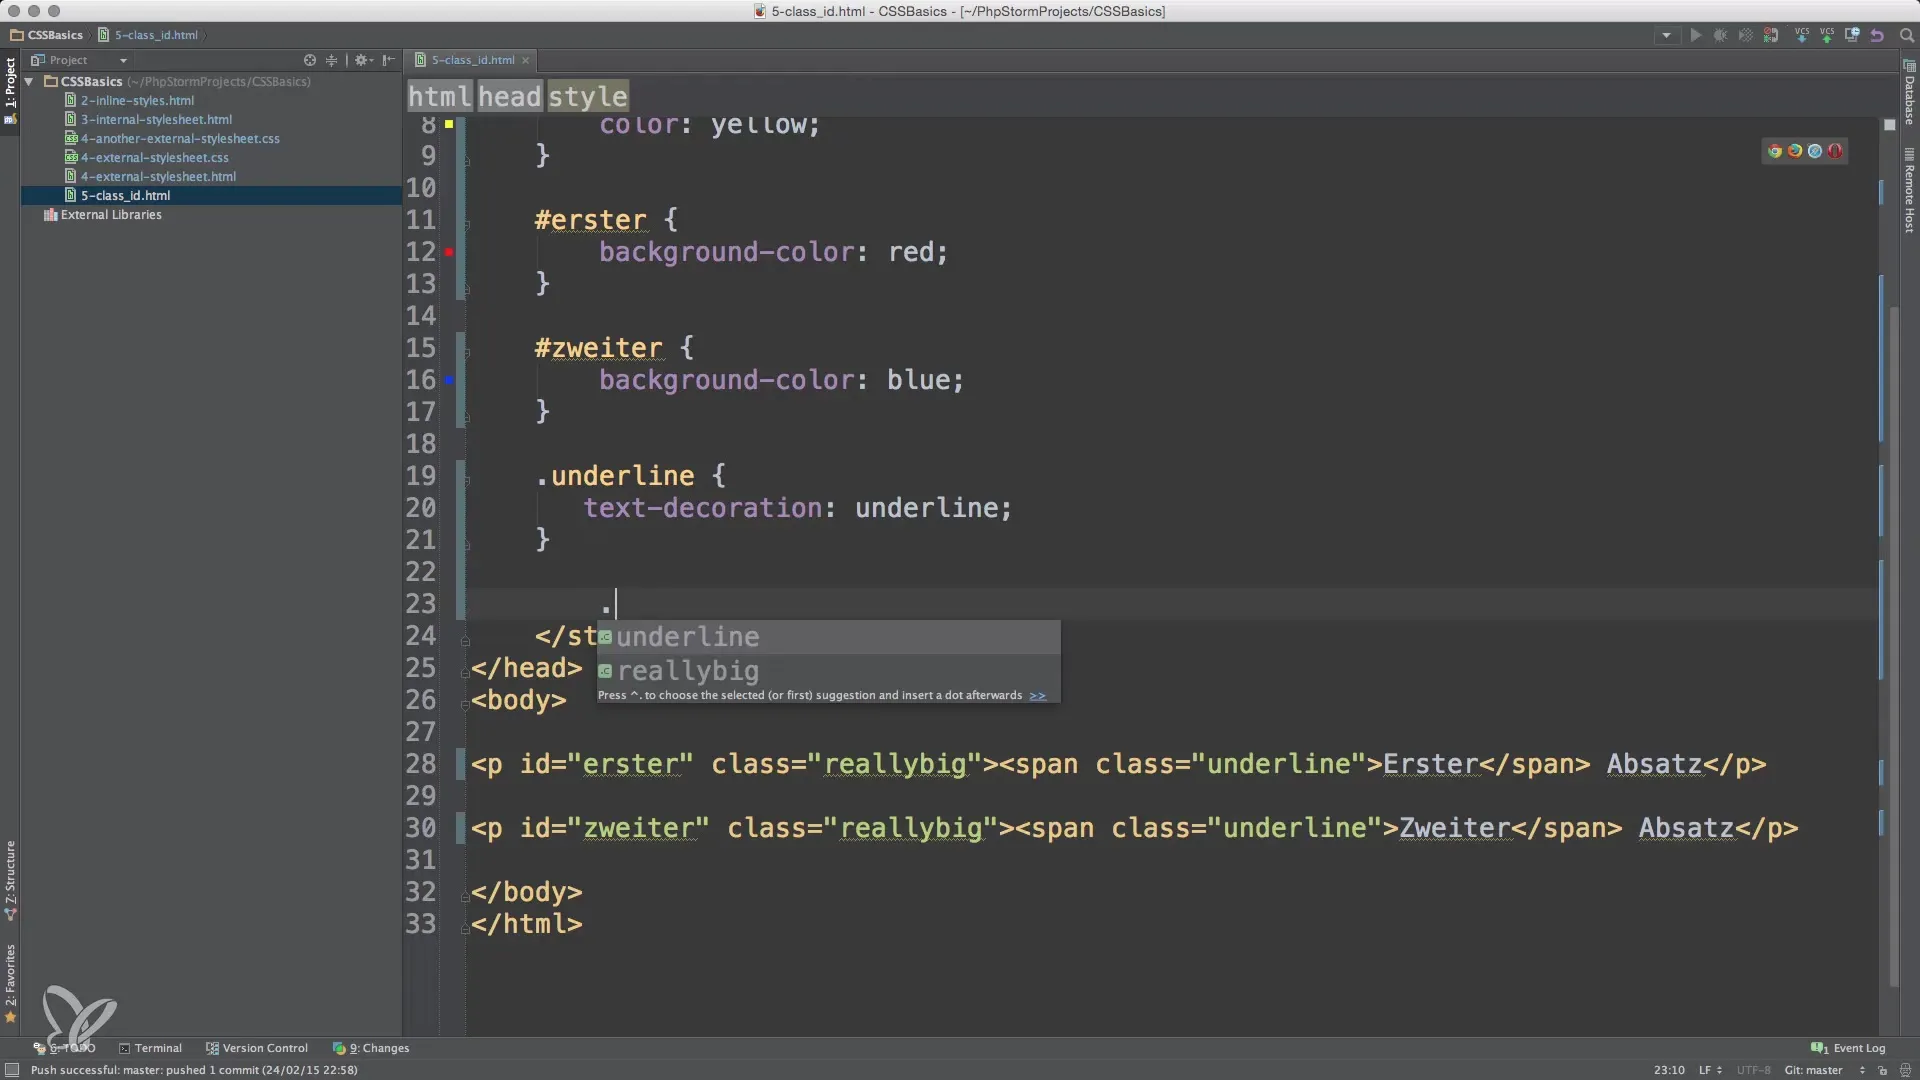1920x1080 pixels.
Task: Commit changes with VCS up-arrow icon
Action: (x=1827, y=35)
